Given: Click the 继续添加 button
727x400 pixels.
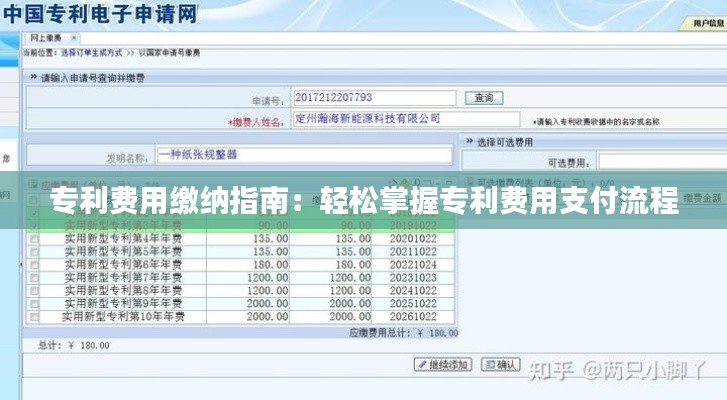Looking at the screenshot, I should pos(442,365).
